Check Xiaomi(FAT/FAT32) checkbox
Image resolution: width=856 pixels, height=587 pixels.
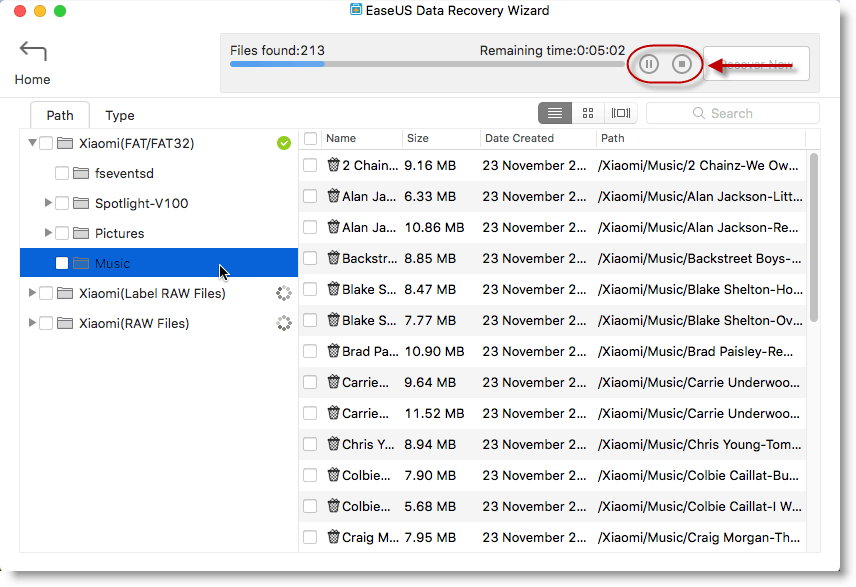point(46,143)
